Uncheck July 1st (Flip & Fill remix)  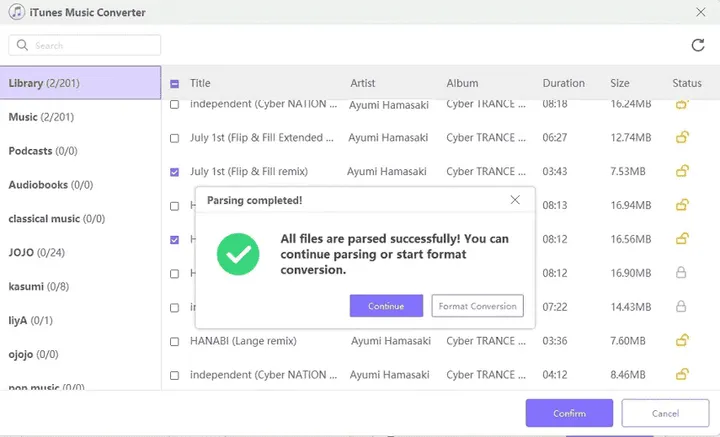[175, 172]
